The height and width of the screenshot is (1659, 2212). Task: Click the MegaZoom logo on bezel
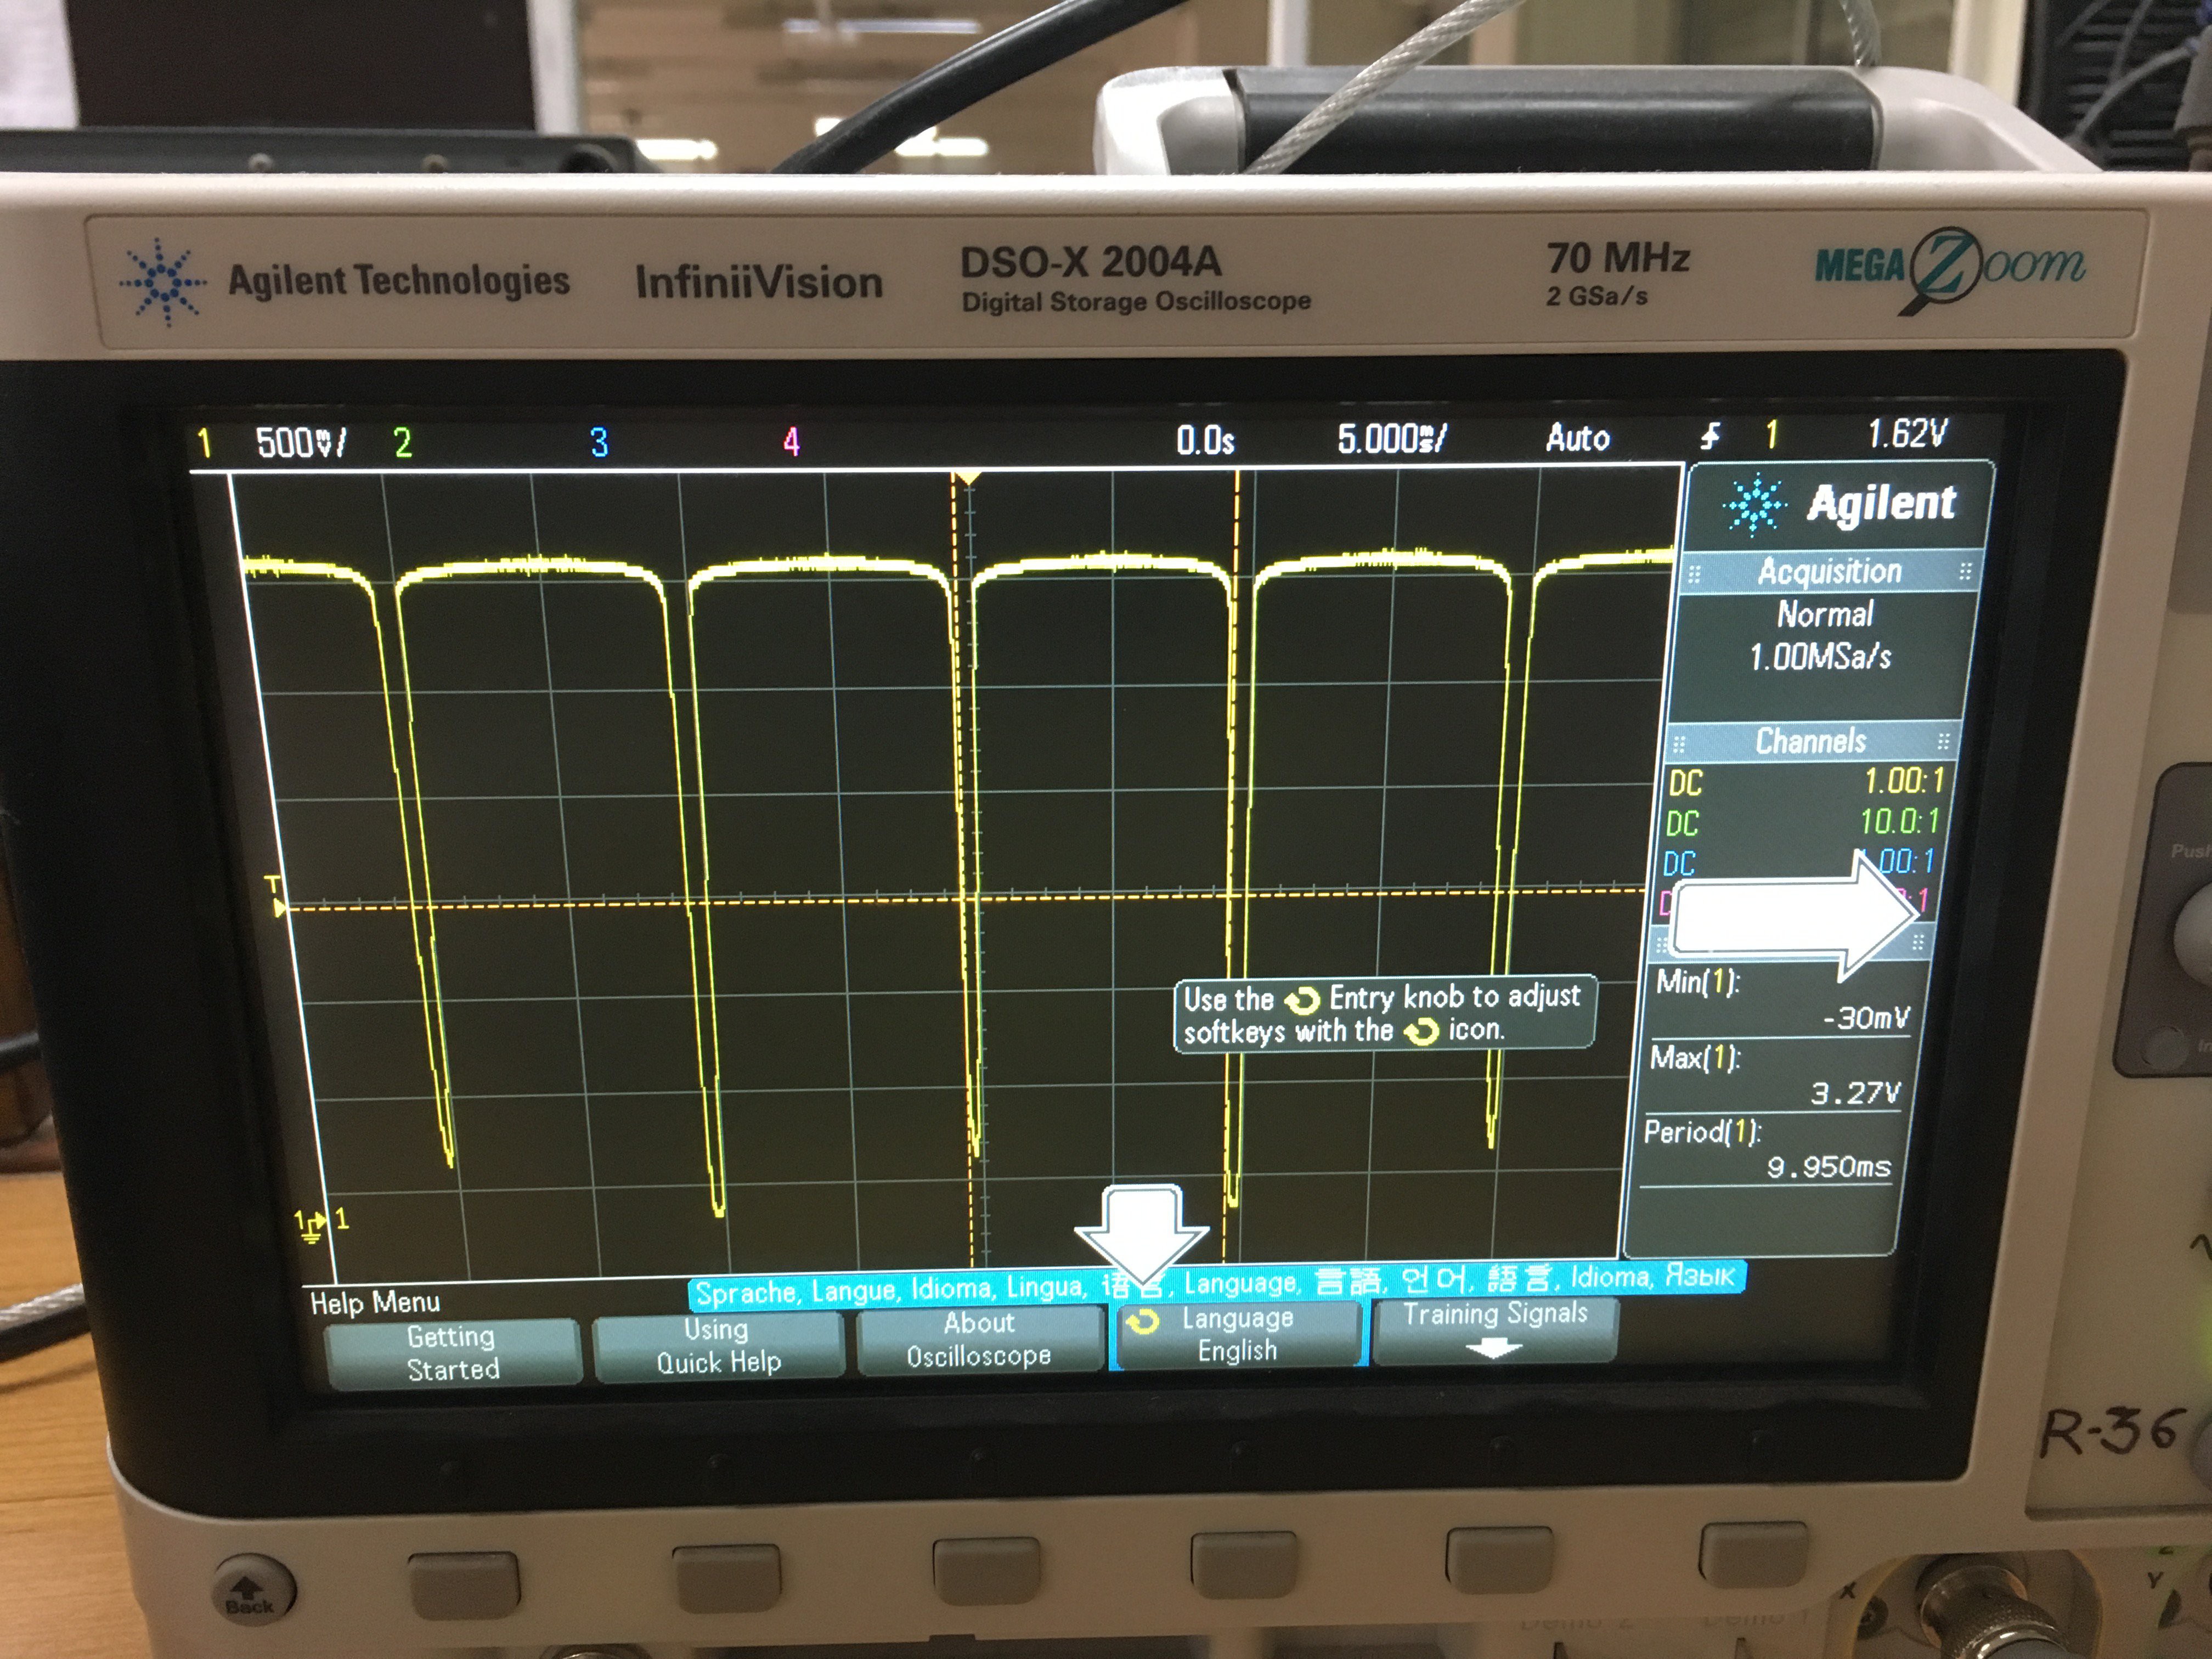(x=1950, y=270)
